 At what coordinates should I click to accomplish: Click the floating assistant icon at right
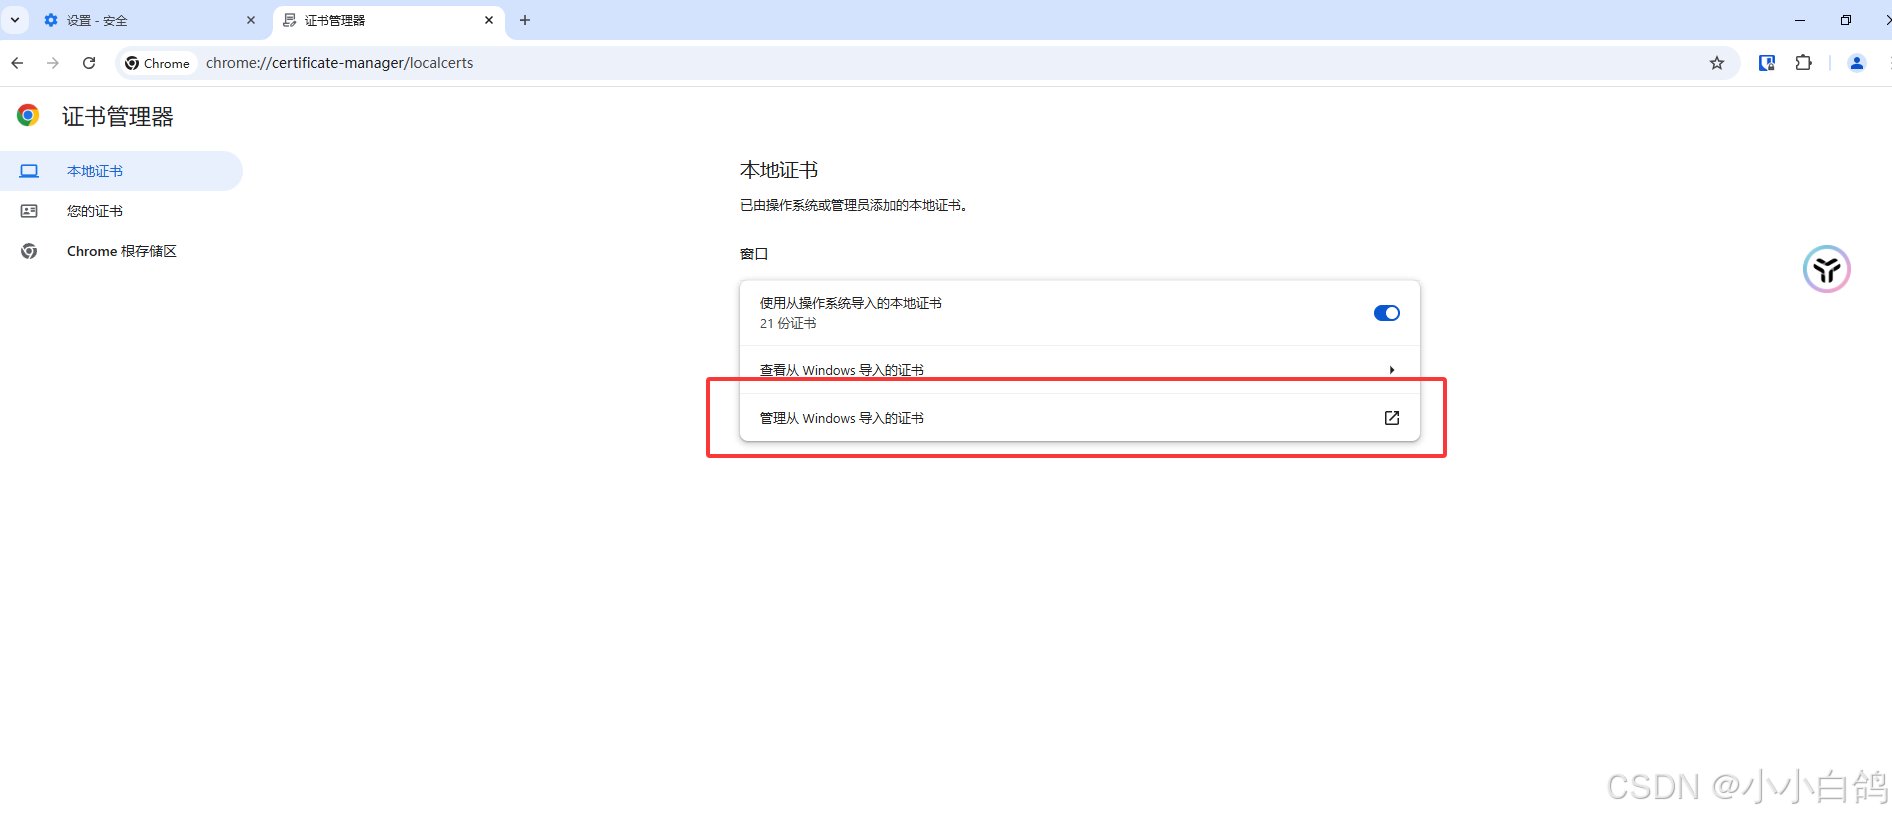1826,269
